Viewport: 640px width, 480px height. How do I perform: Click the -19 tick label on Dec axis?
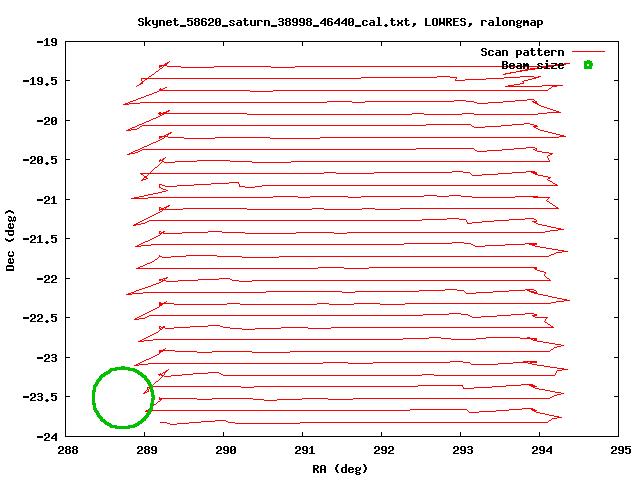47,42
